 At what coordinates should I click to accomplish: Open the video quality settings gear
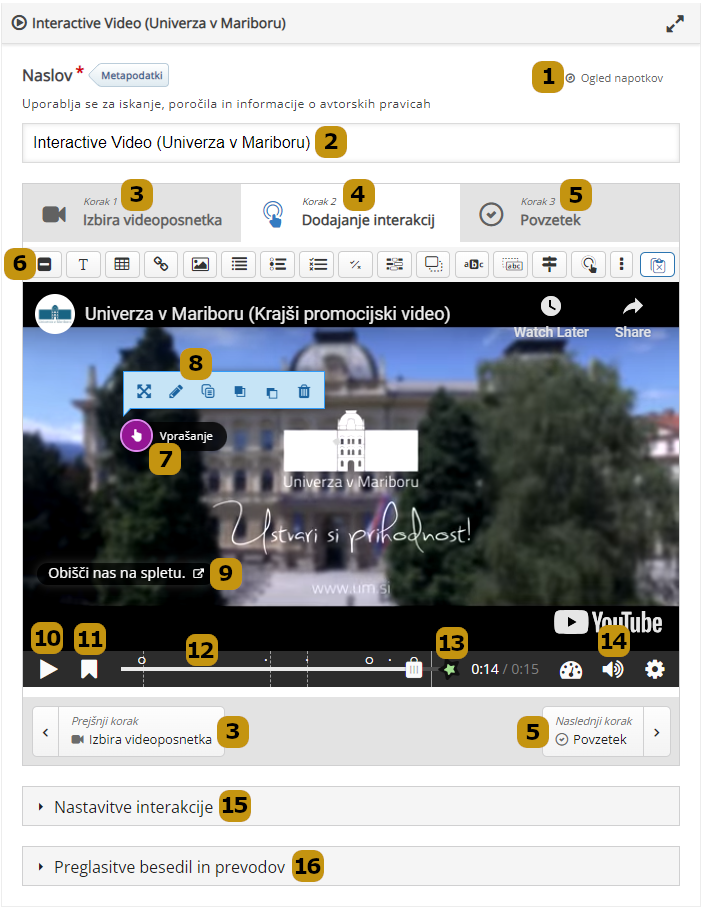[x=655, y=669]
